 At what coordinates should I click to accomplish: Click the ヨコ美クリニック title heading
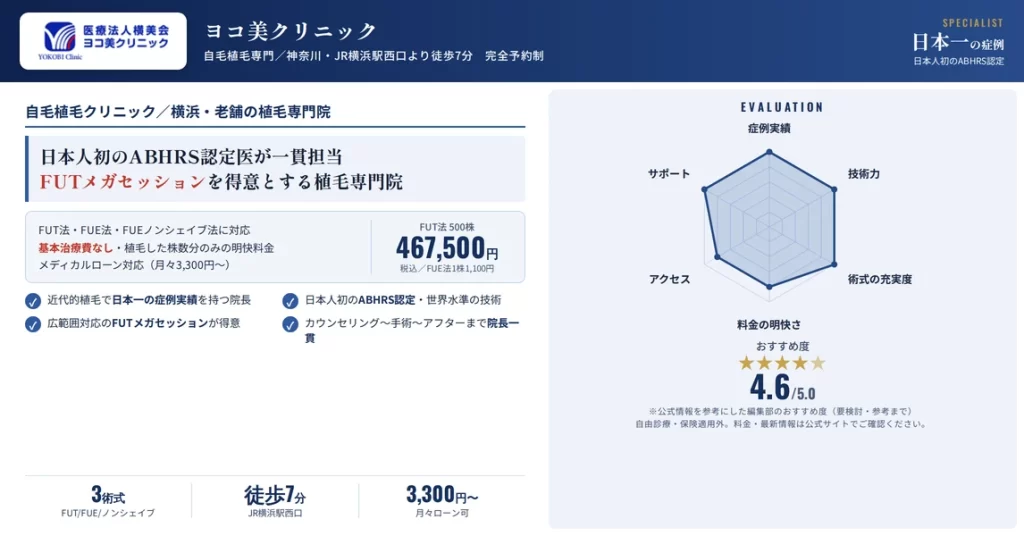click(x=291, y=30)
